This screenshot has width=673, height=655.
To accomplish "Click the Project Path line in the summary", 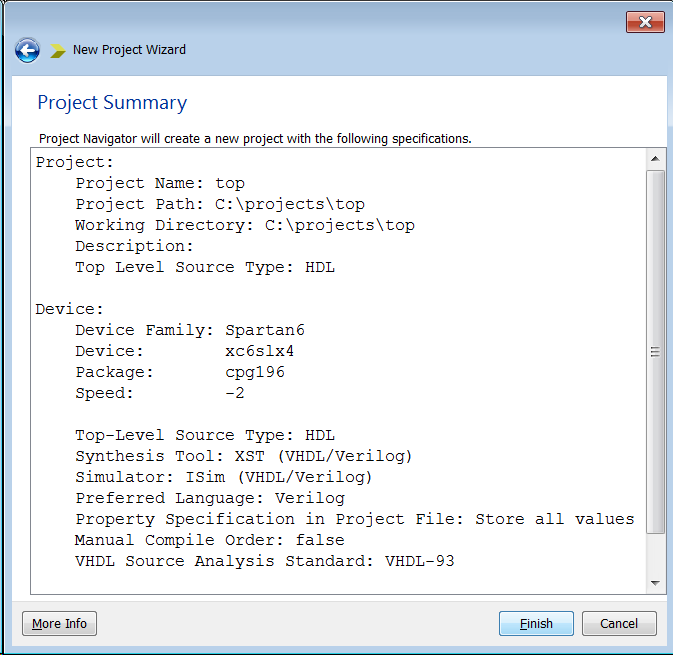I will 220,204.
